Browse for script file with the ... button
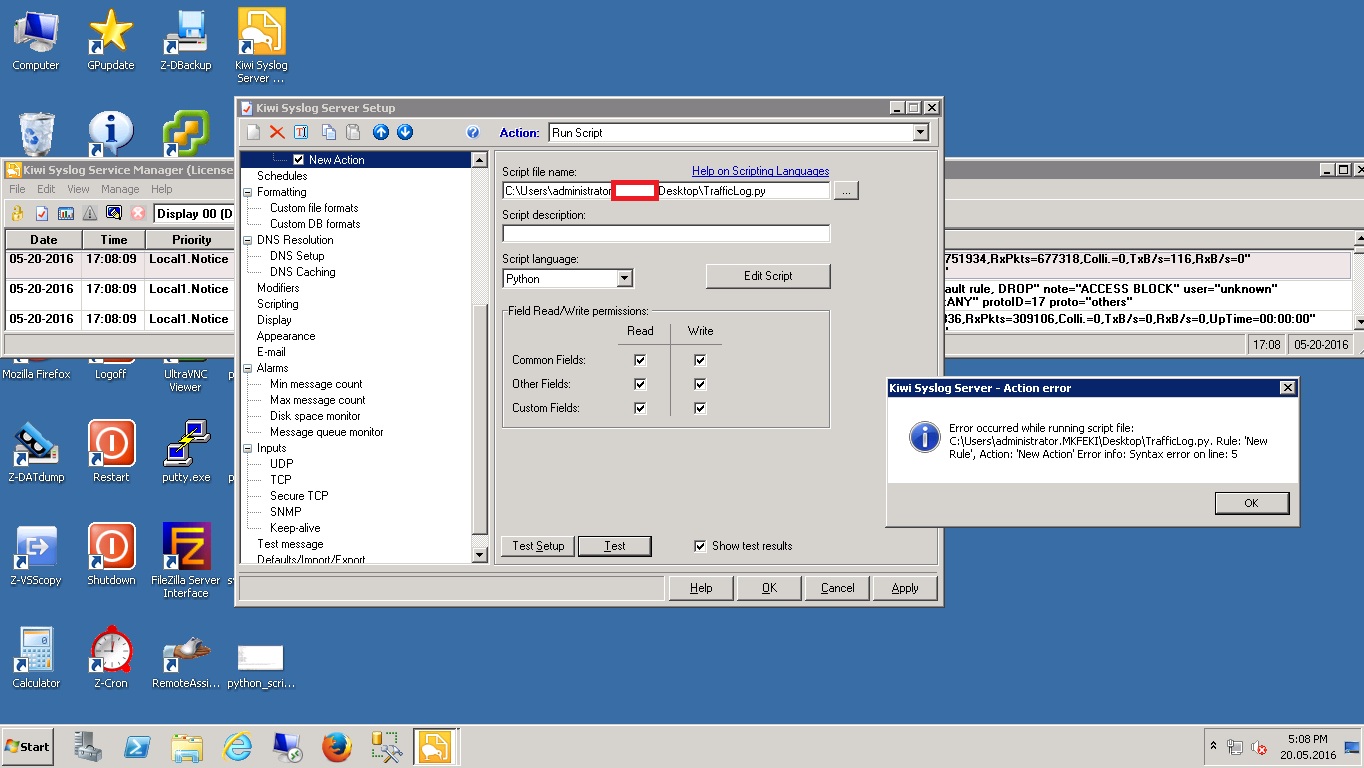This screenshot has height=768, width=1364. point(846,191)
